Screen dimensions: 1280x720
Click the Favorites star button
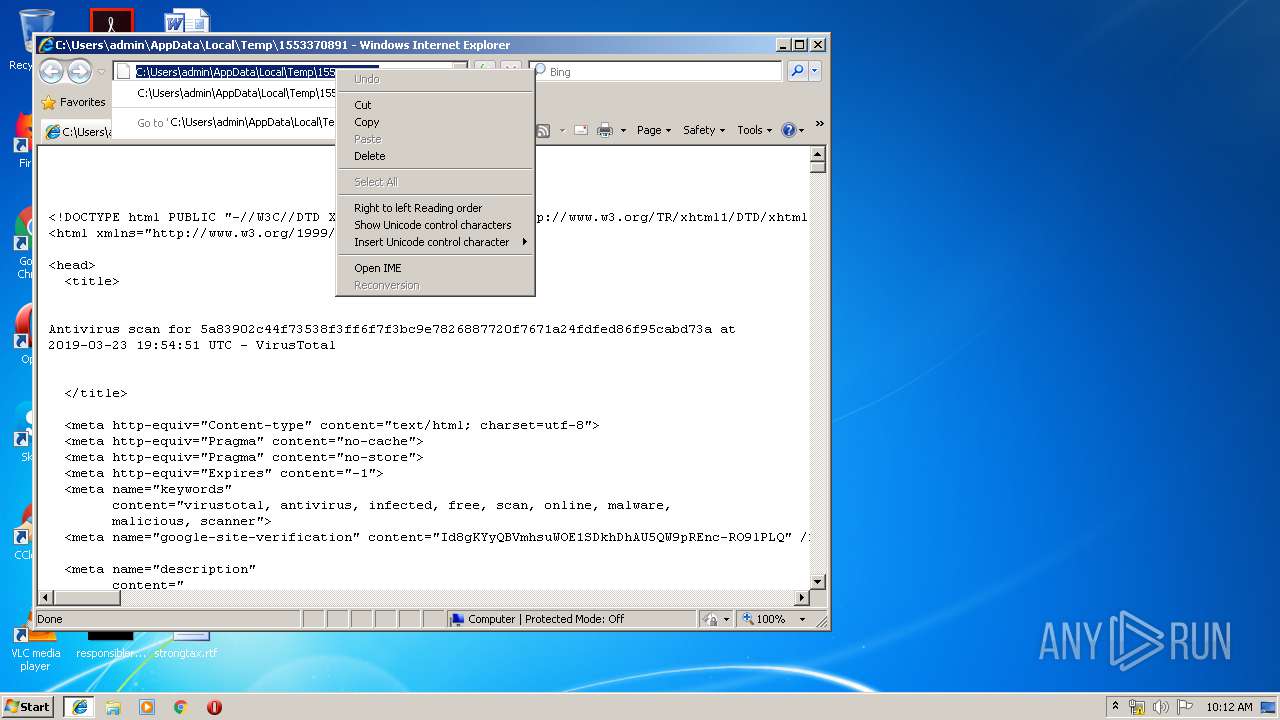pyautogui.click(x=73, y=102)
